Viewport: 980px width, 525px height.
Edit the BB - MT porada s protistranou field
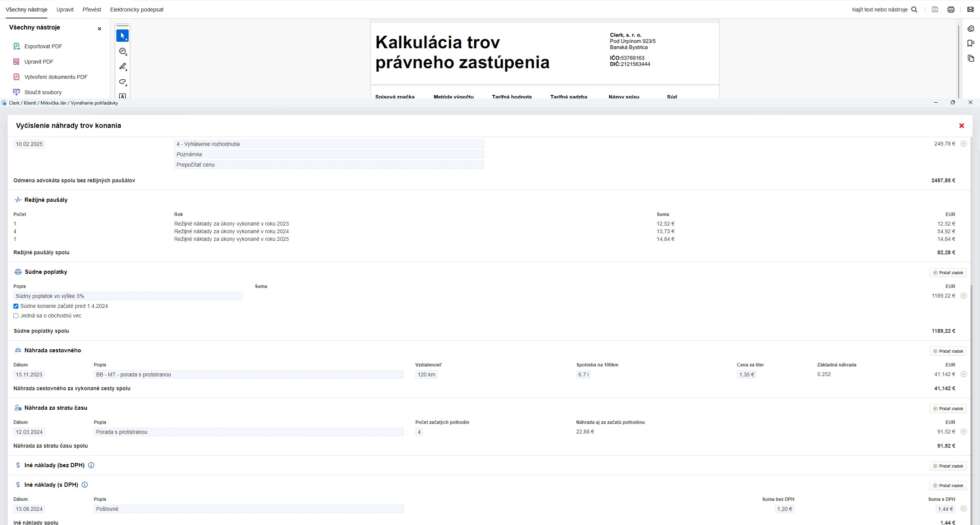tap(249, 374)
